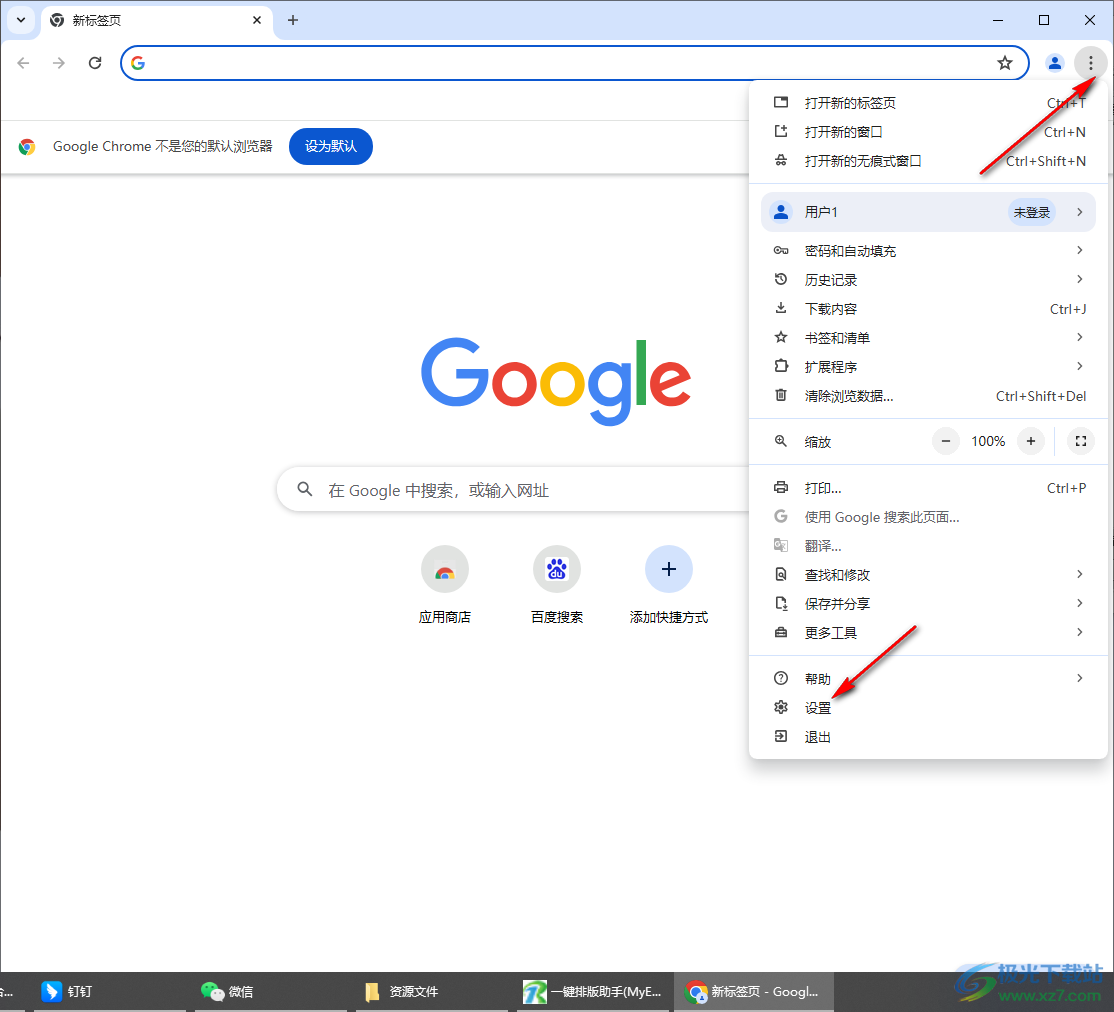Open 资源文件 folder in the taskbar
The width and height of the screenshot is (1114, 1012).
pyautogui.click(x=431, y=991)
